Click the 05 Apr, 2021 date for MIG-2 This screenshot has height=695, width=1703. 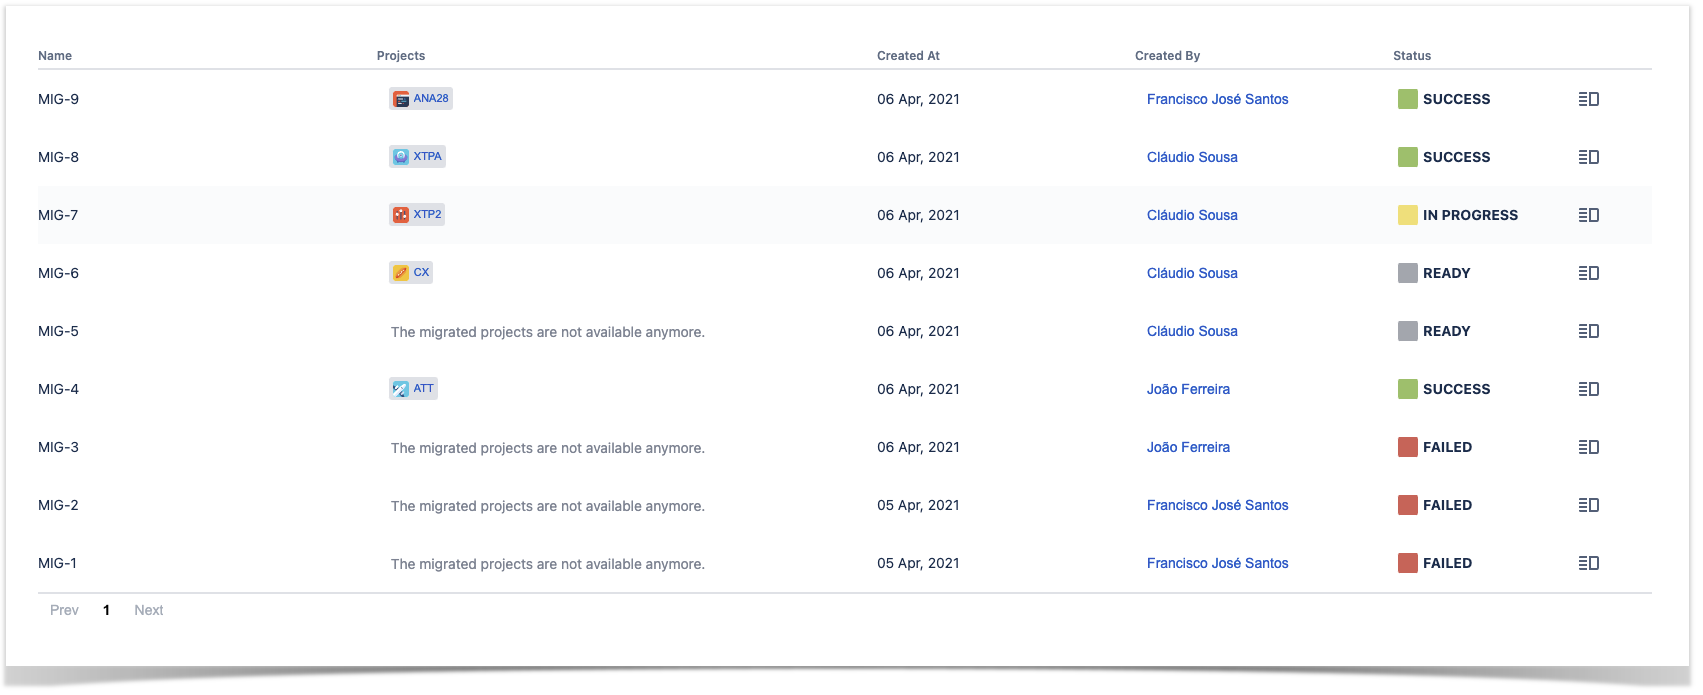click(918, 505)
